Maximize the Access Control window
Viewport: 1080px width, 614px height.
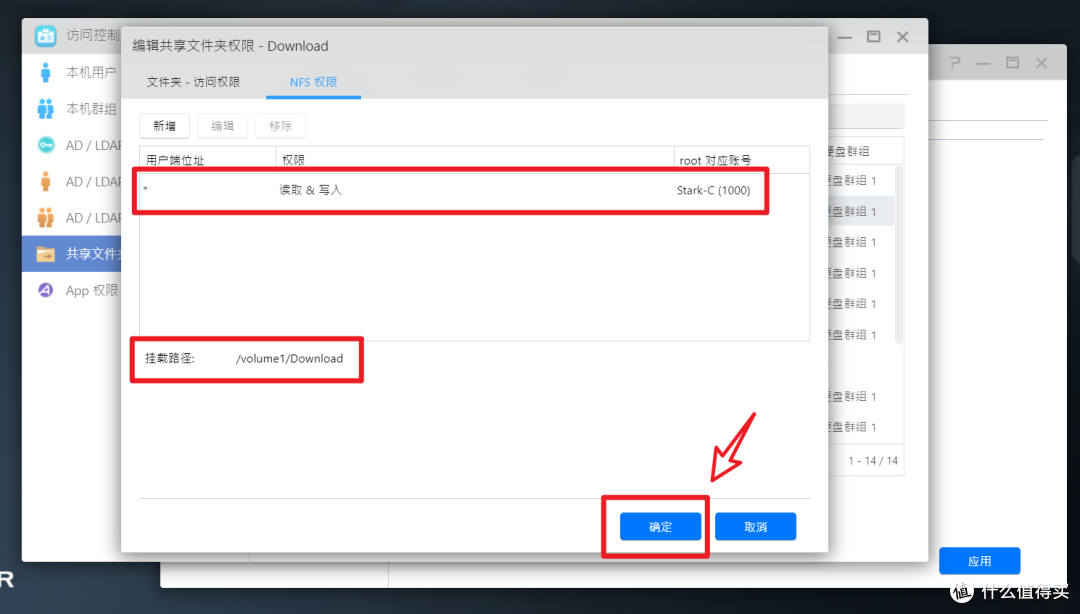873,37
